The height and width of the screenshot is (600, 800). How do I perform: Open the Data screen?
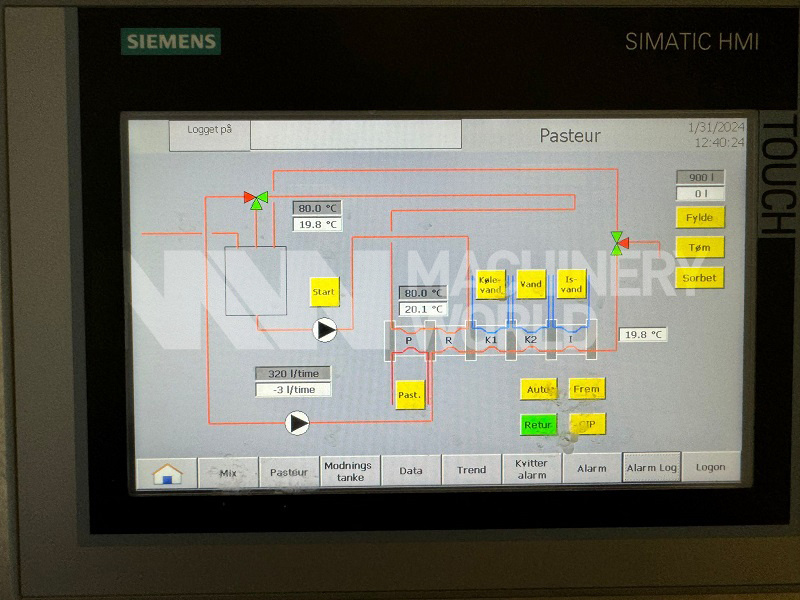coord(411,470)
